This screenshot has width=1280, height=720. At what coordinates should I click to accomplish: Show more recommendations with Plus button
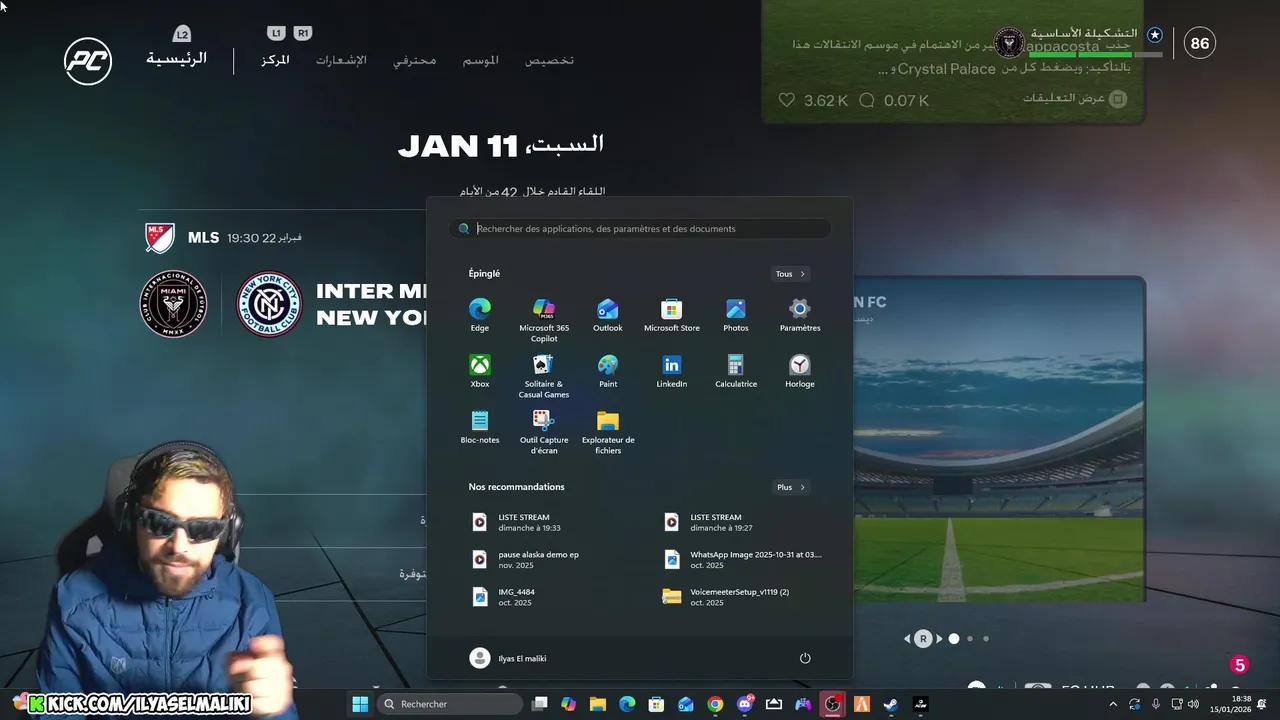pyautogui.click(x=790, y=487)
